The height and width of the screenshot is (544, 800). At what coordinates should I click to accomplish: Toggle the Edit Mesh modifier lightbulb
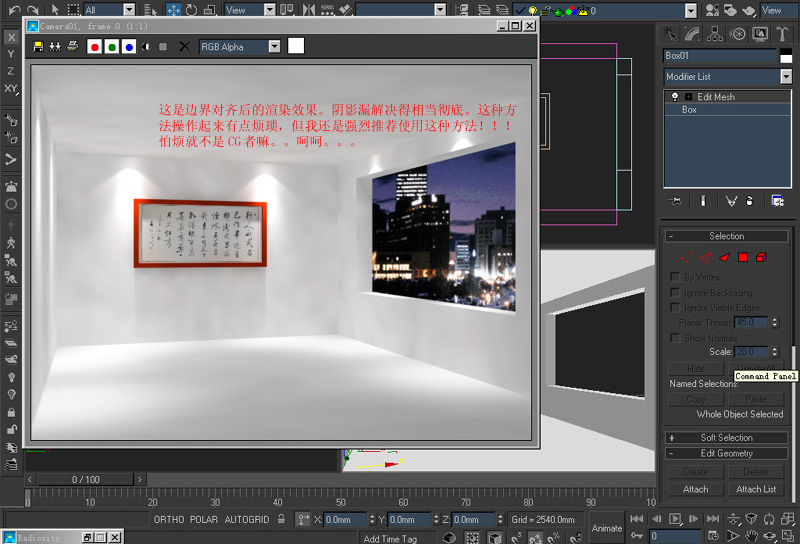pyautogui.click(x=675, y=97)
